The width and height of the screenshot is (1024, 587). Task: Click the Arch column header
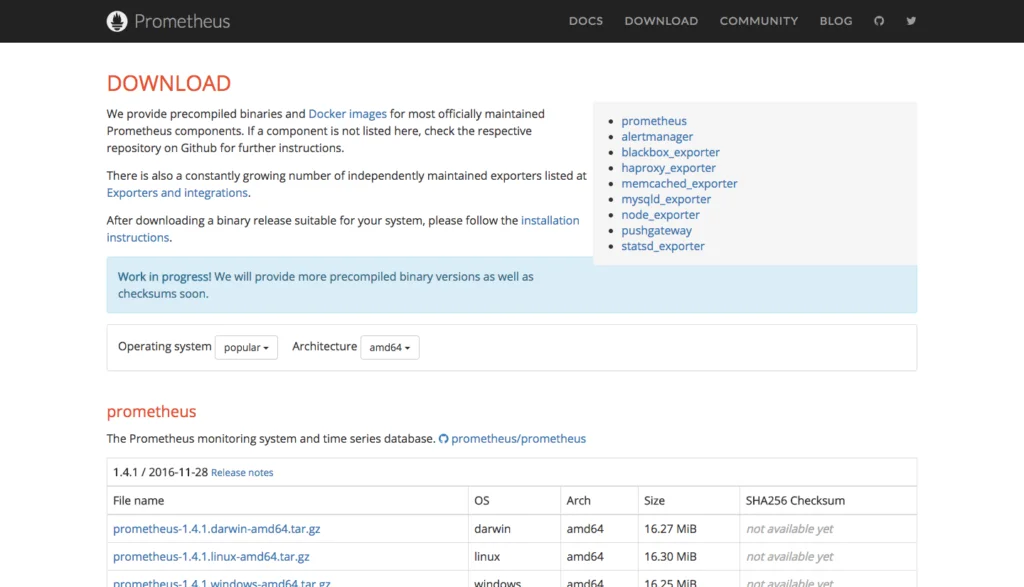click(x=578, y=501)
